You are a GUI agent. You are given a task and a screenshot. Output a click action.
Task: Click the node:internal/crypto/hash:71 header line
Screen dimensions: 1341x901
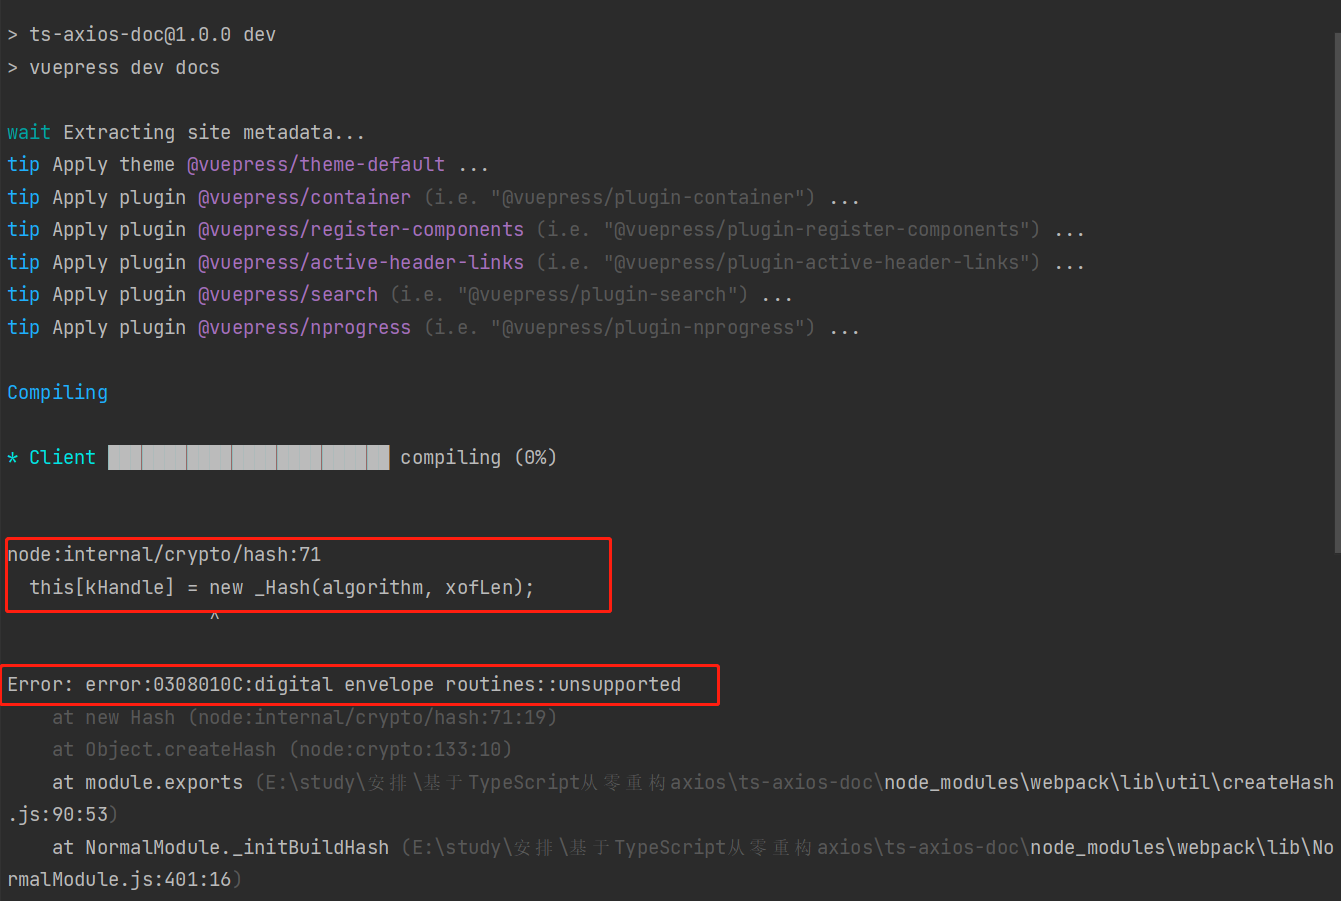tap(164, 555)
